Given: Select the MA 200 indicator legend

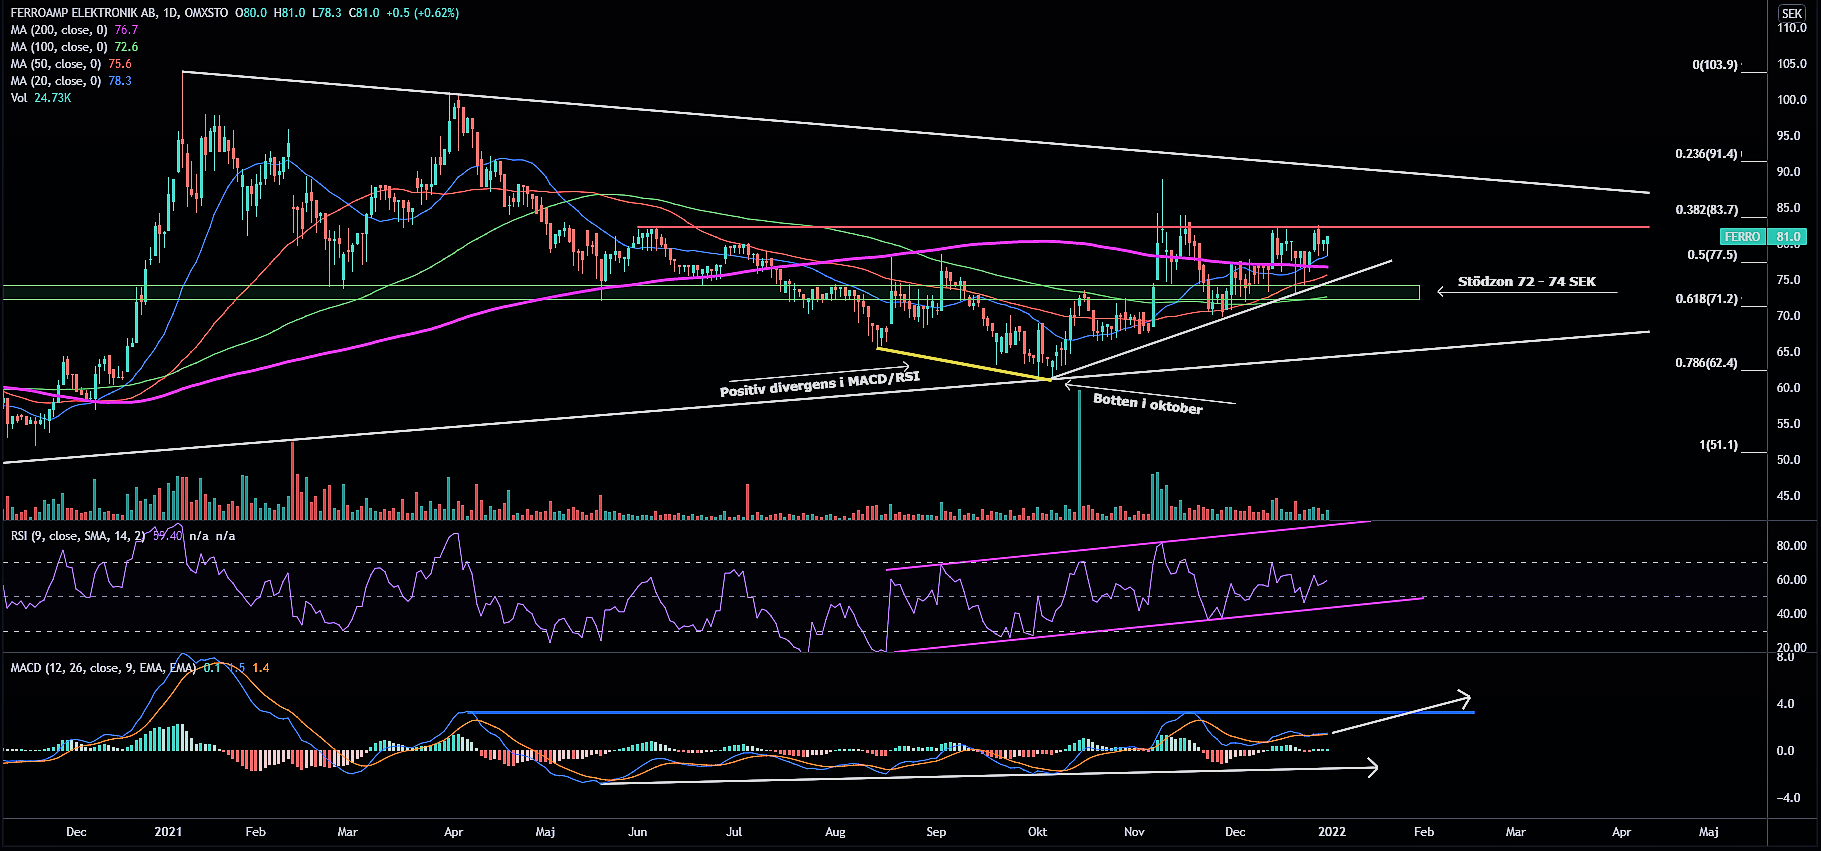Looking at the screenshot, I should pos(60,30).
